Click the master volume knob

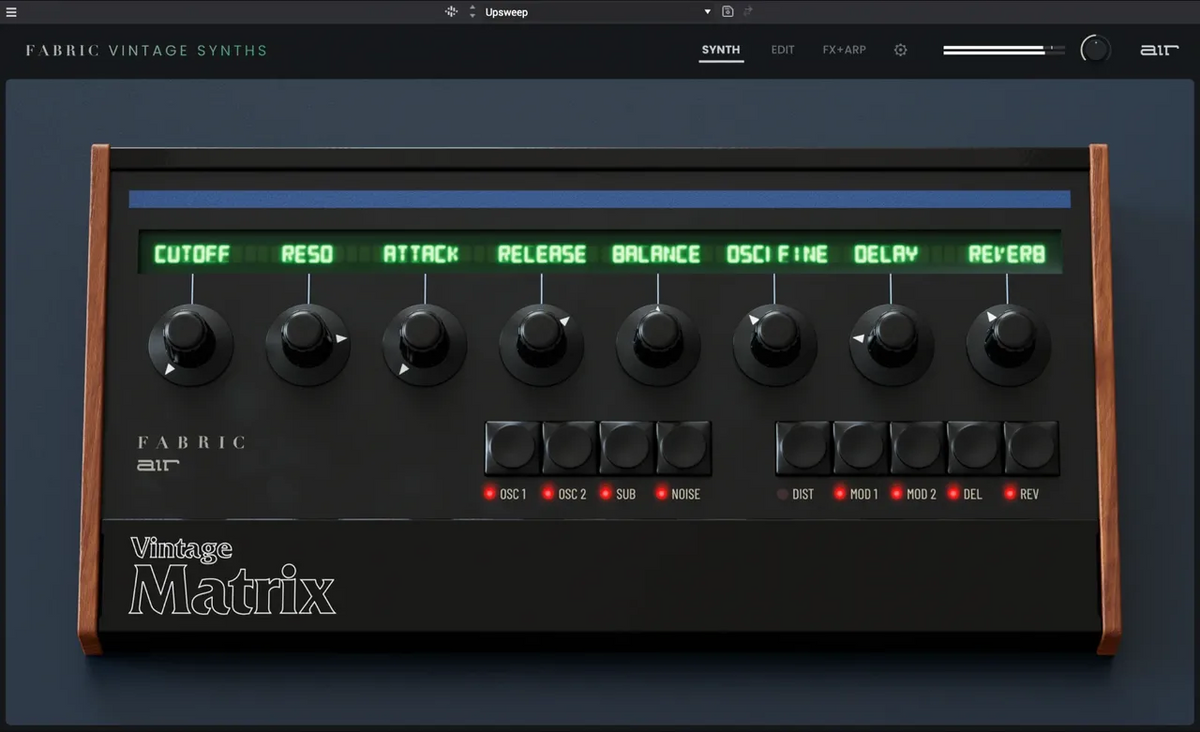click(x=1096, y=49)
